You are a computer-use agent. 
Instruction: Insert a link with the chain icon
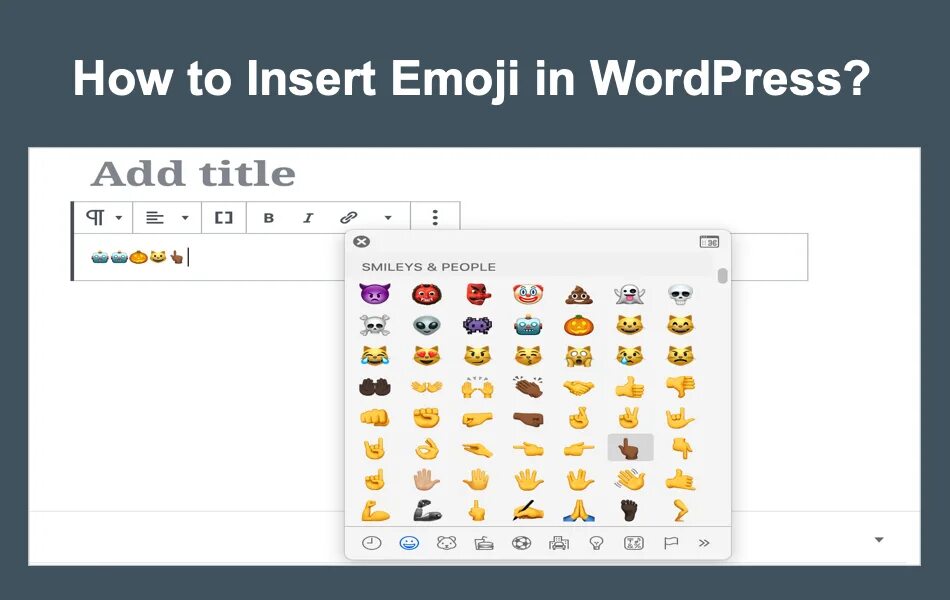[x=348, y=217]
